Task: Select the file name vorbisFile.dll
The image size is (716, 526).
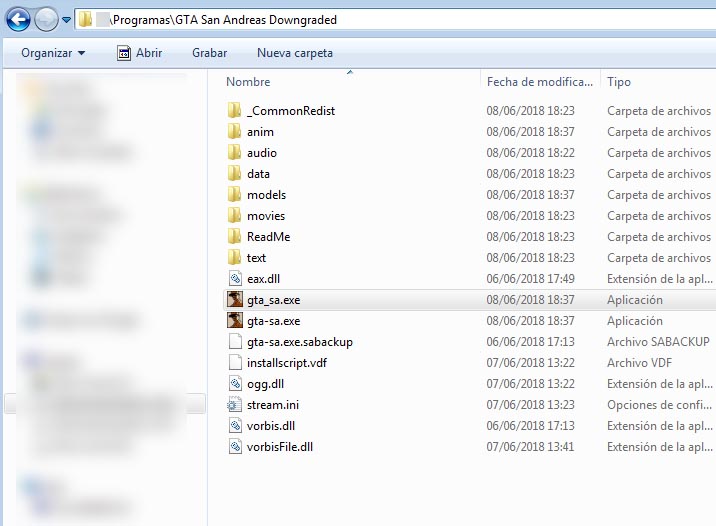Action: [280, 447]
